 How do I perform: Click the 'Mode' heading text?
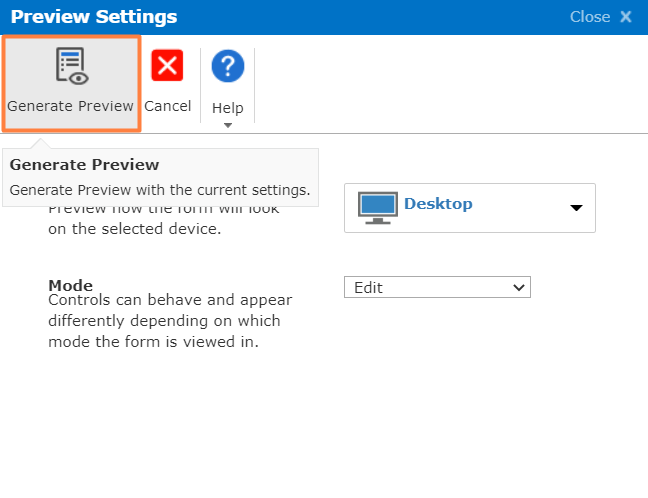[71, 285]
